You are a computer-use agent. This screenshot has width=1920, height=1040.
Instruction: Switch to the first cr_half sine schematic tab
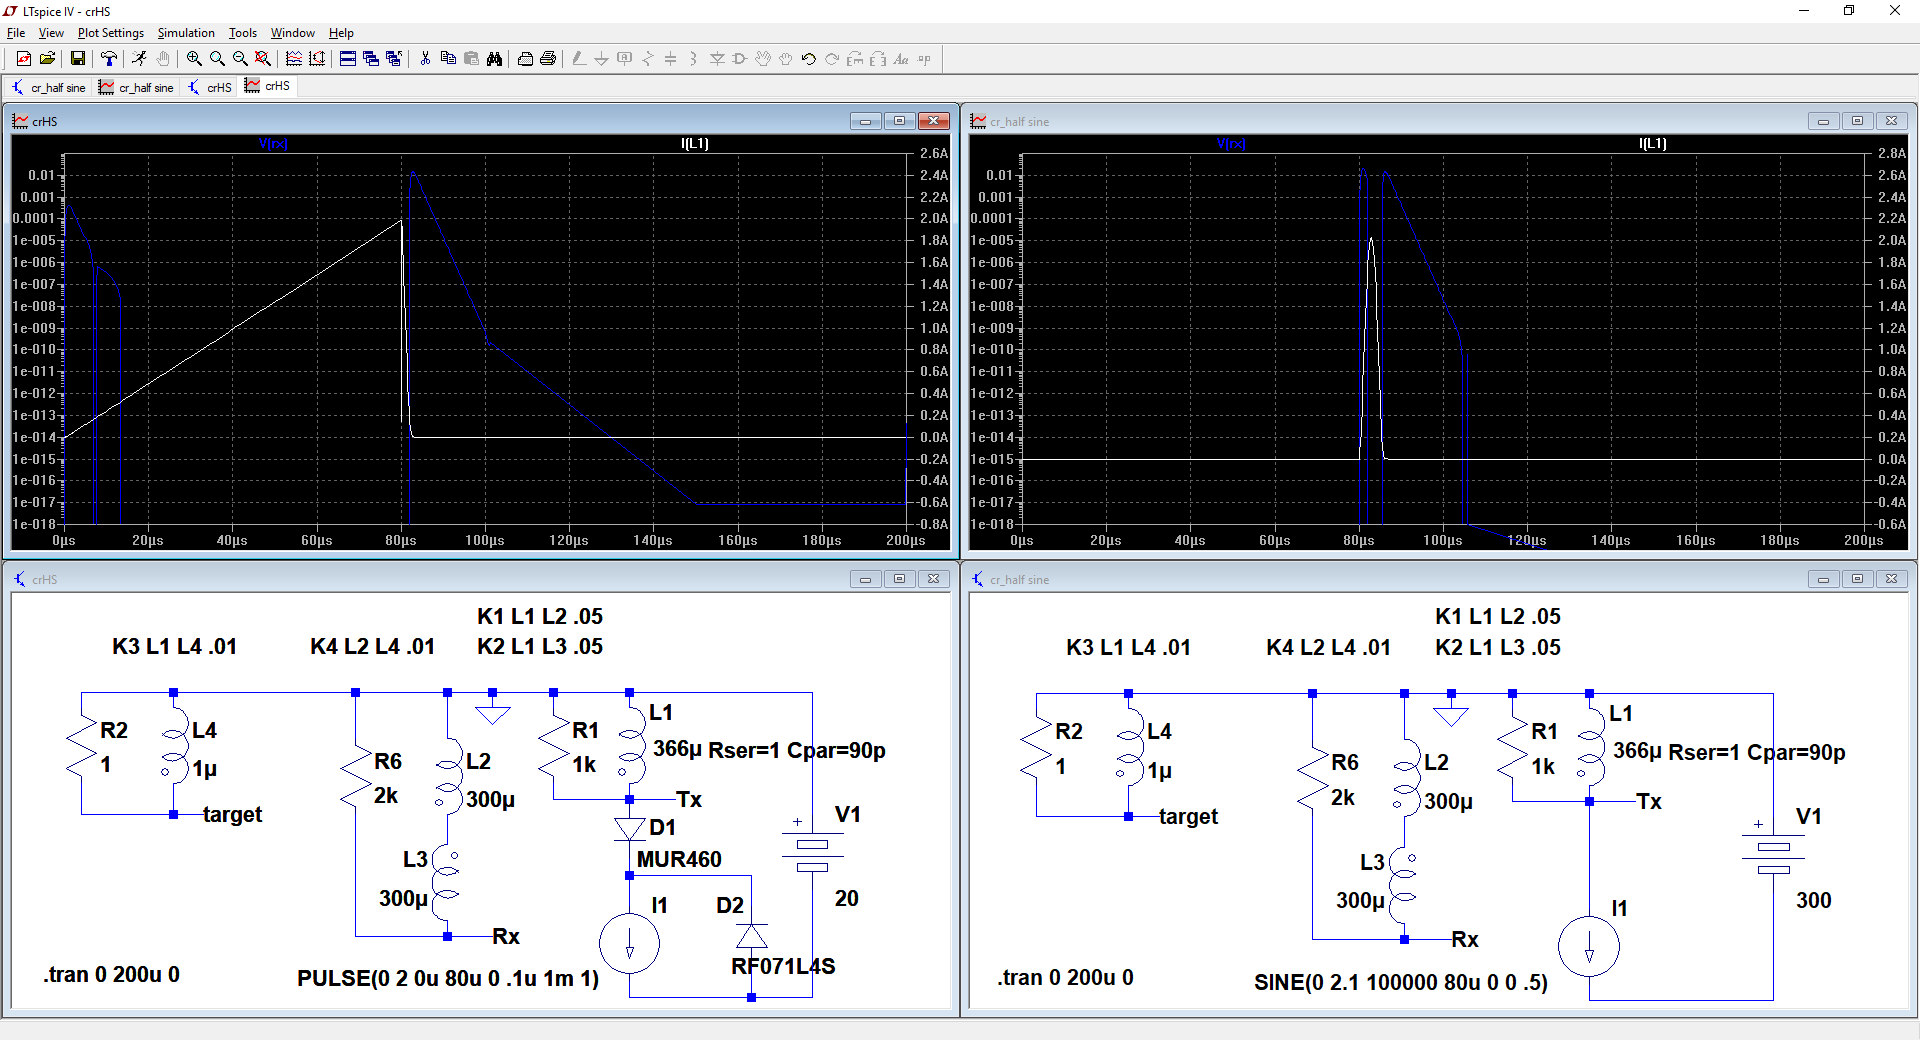pyautogui.click(x=49, y=88)
